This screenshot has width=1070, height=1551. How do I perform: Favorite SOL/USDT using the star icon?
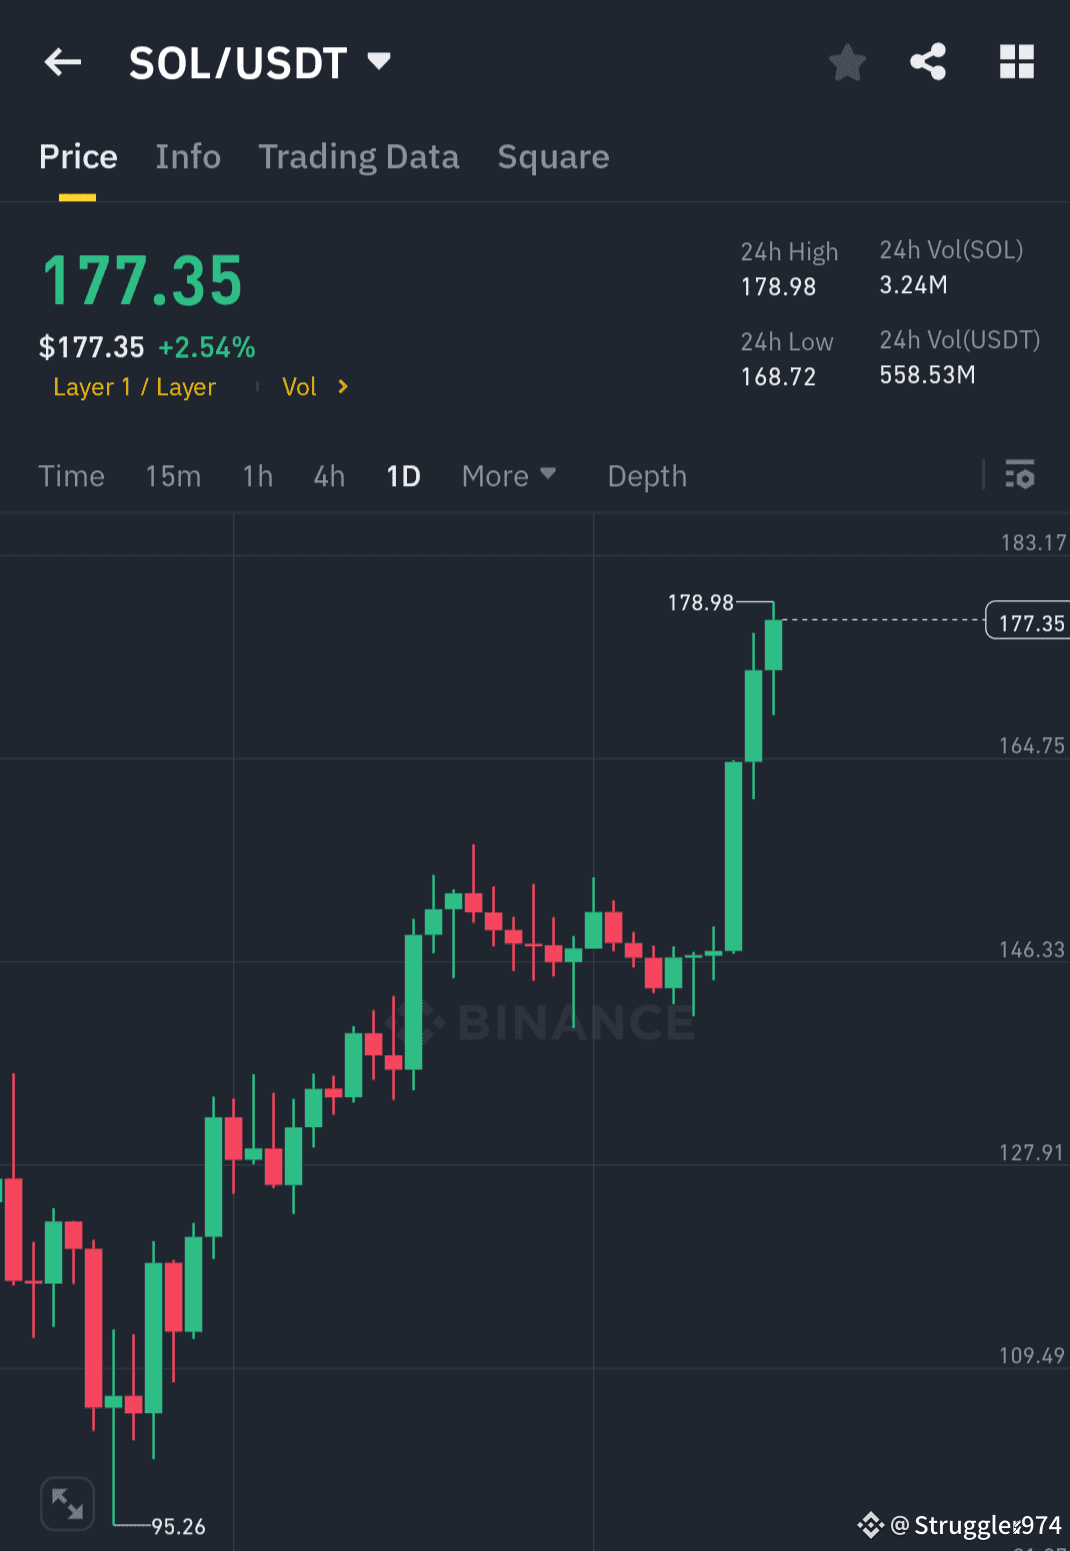[847, 62]
